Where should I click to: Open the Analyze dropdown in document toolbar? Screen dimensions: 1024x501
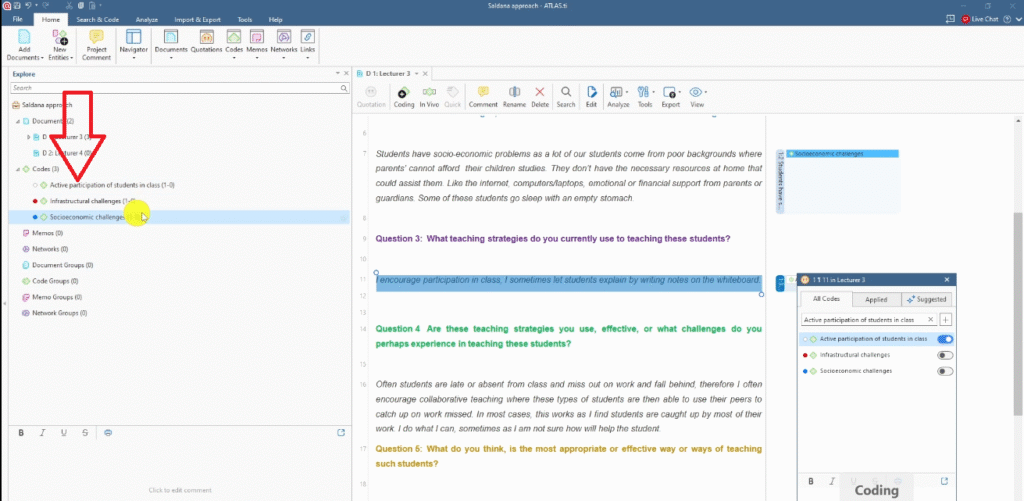tap(618, 96)
